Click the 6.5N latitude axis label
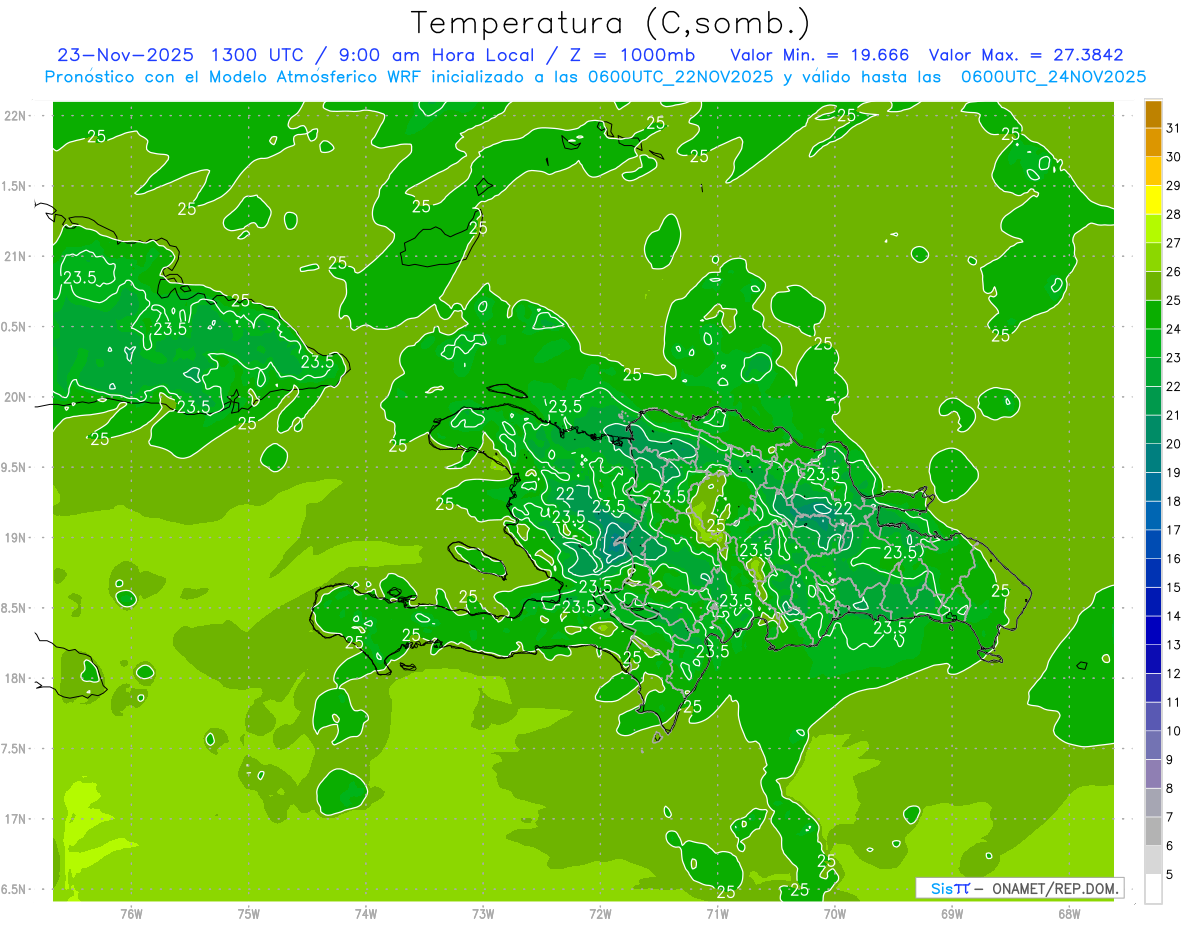The width and height of the screenshot is (1200, 927). (15, 889)
